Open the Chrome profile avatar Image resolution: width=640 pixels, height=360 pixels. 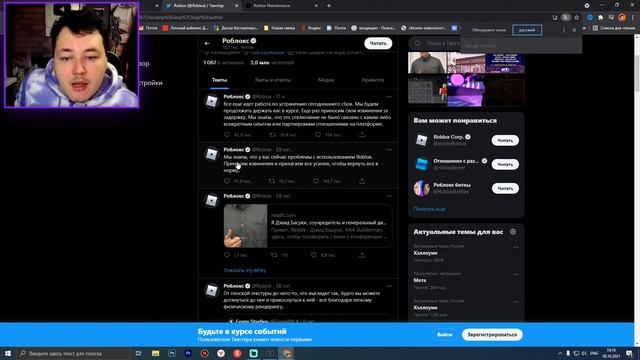coord(622,17)
